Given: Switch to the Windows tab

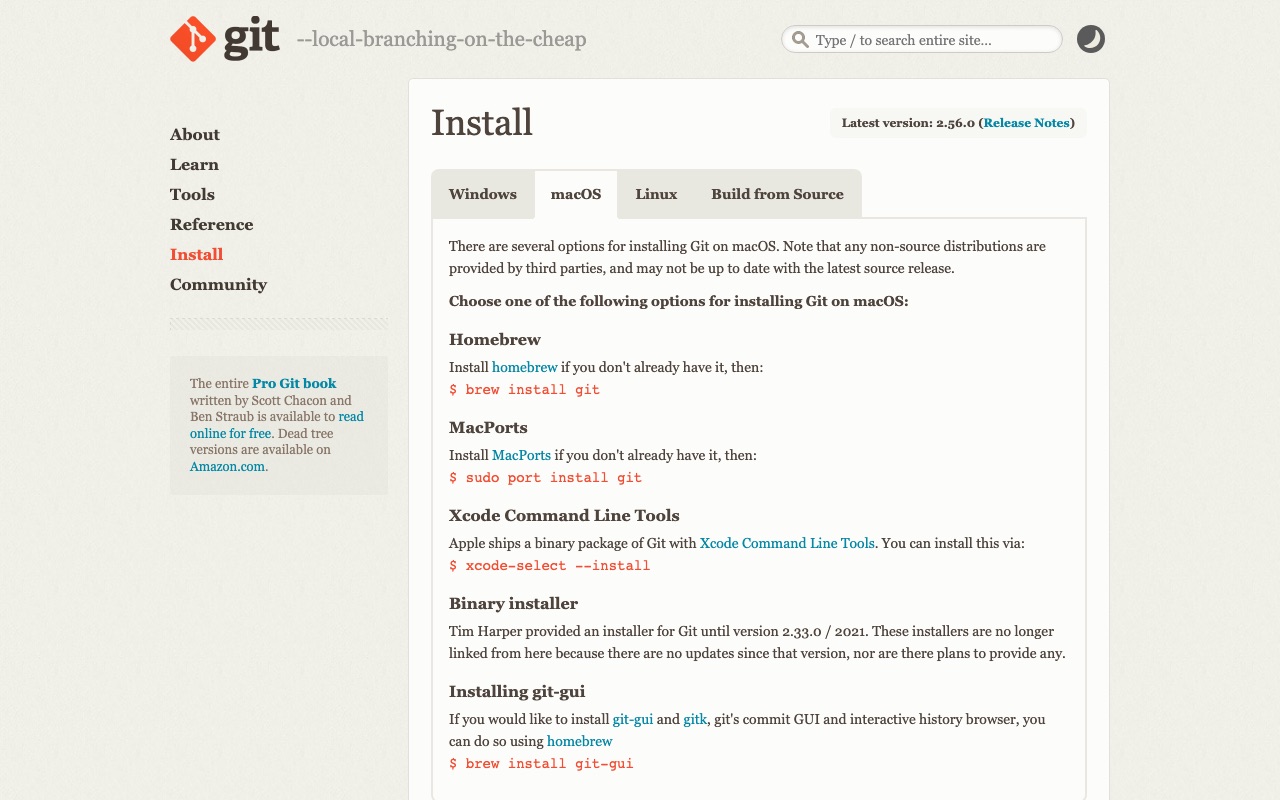Looking at the screenshot, I should coord(483,194).
